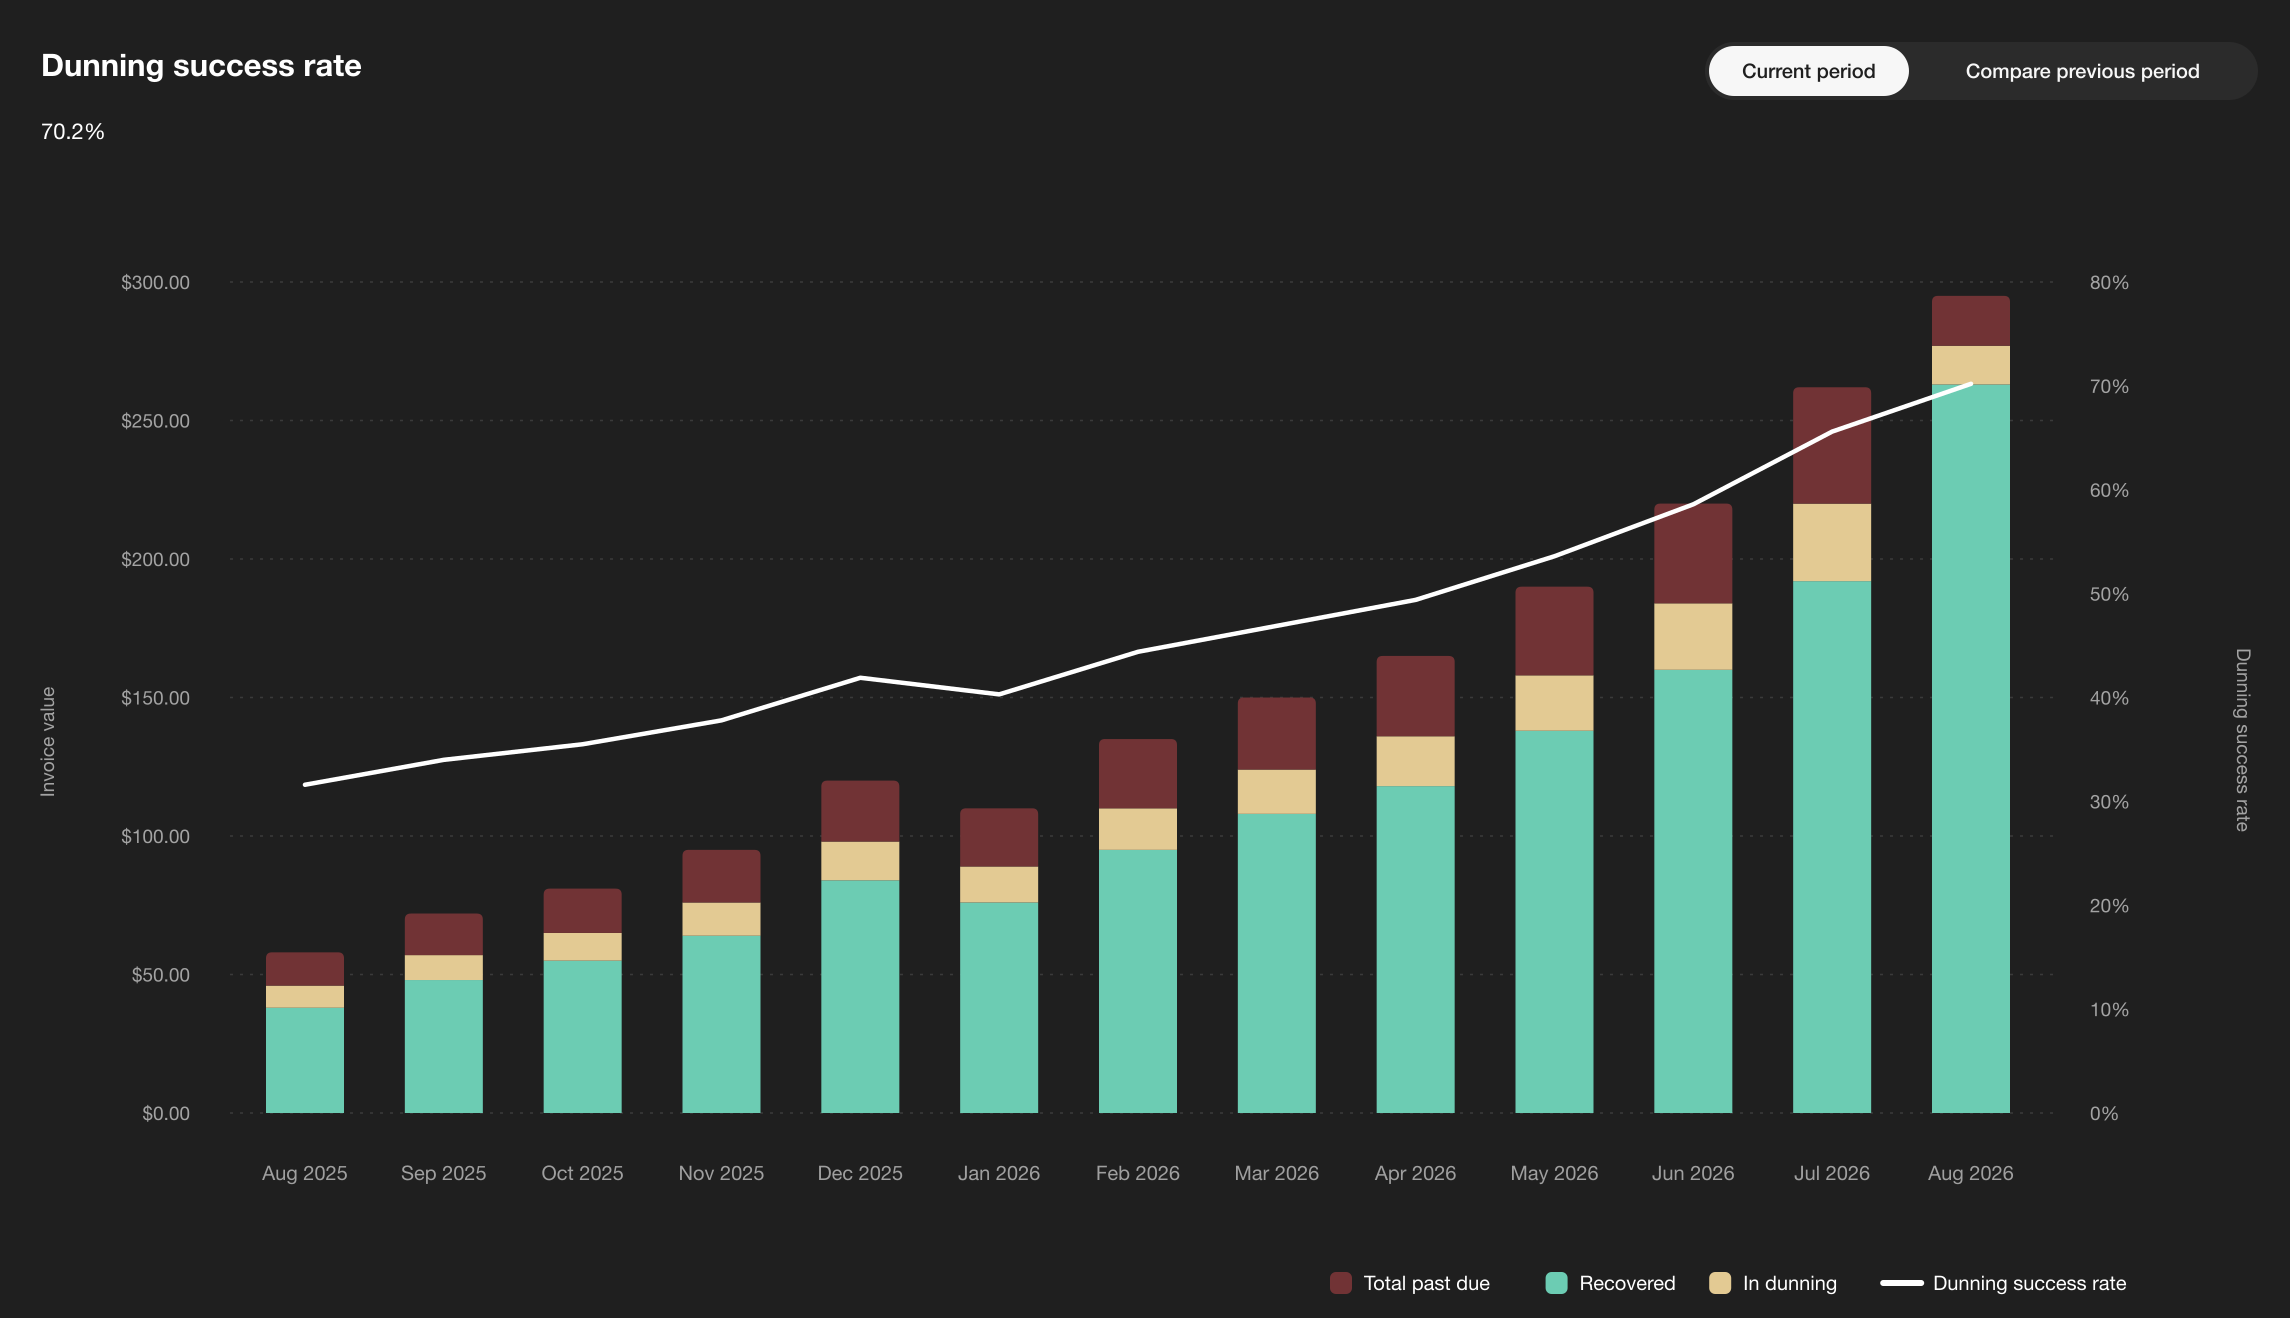Click the 80% right axis value

(2109, 282)
